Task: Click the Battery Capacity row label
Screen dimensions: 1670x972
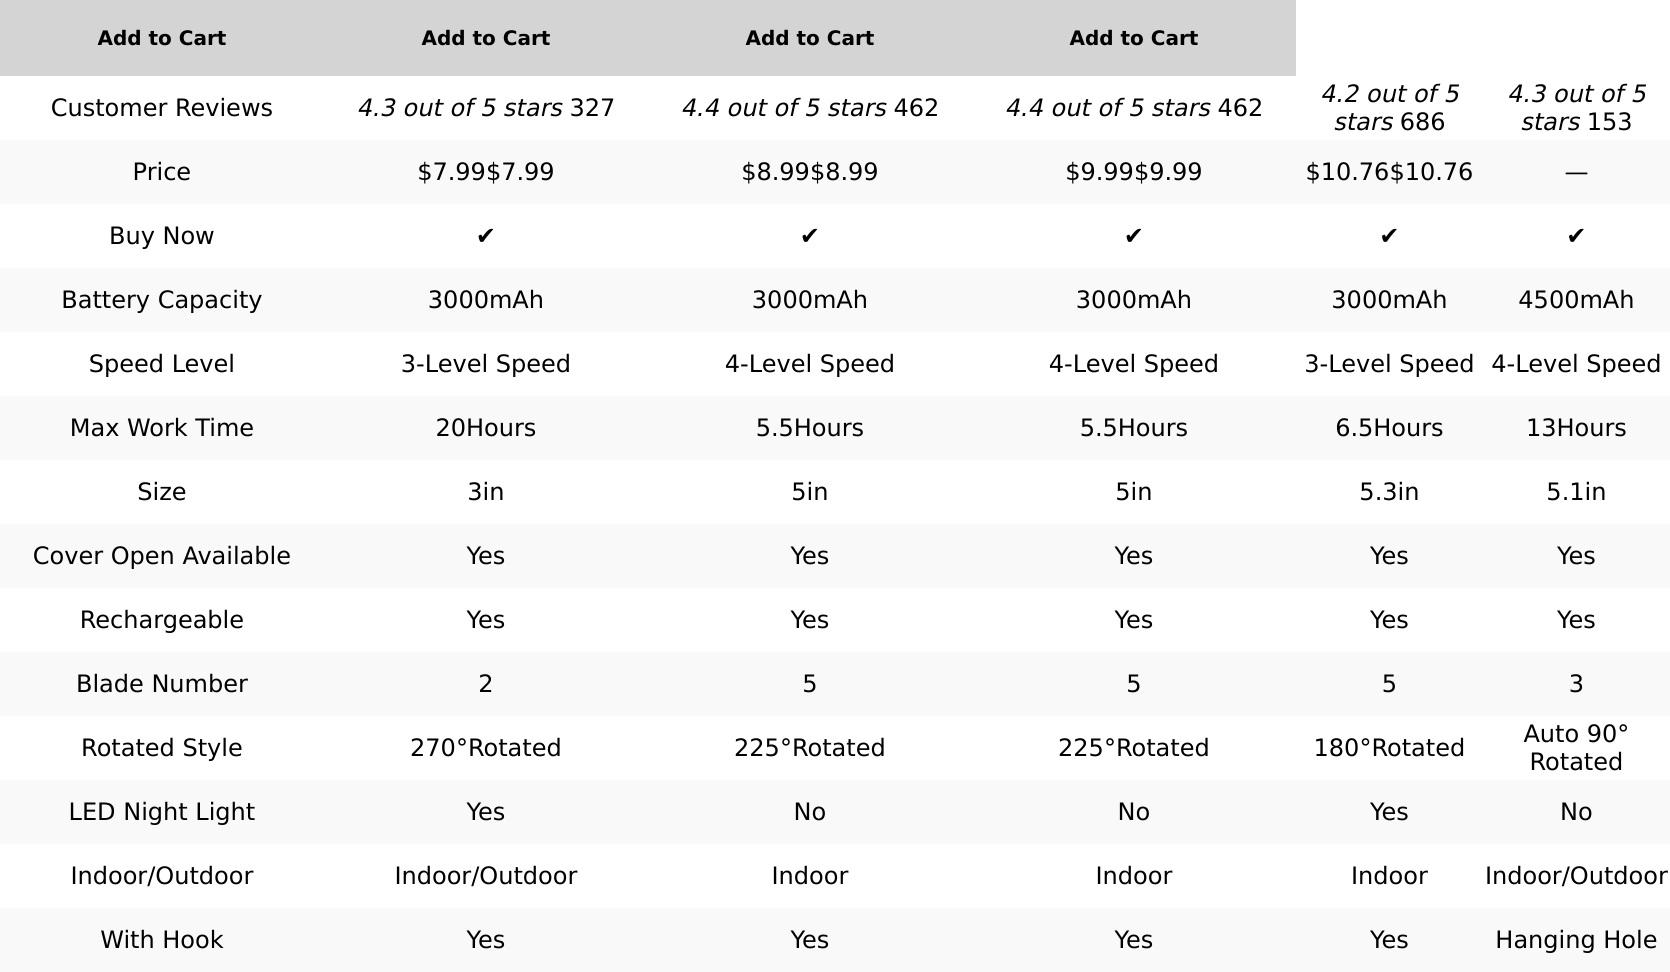Action: [161, 300]
